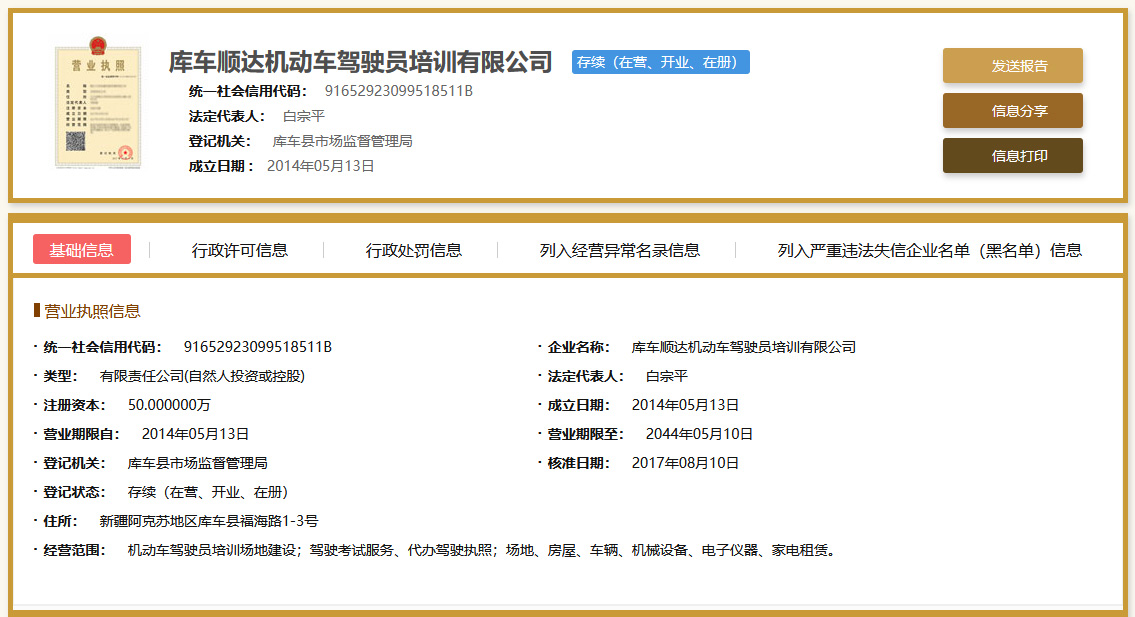Click the 营业期限自 date 2014年05月13日
1135x617 pixels.
[195, 434]
